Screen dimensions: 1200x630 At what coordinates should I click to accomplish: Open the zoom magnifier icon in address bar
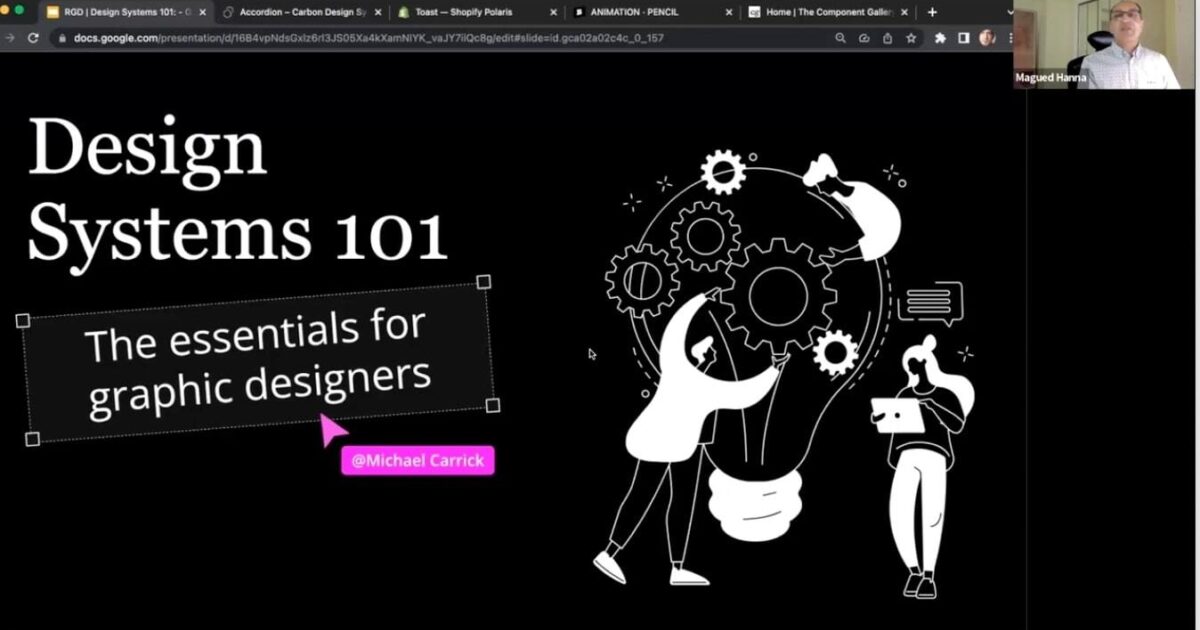tap(841, 38)
